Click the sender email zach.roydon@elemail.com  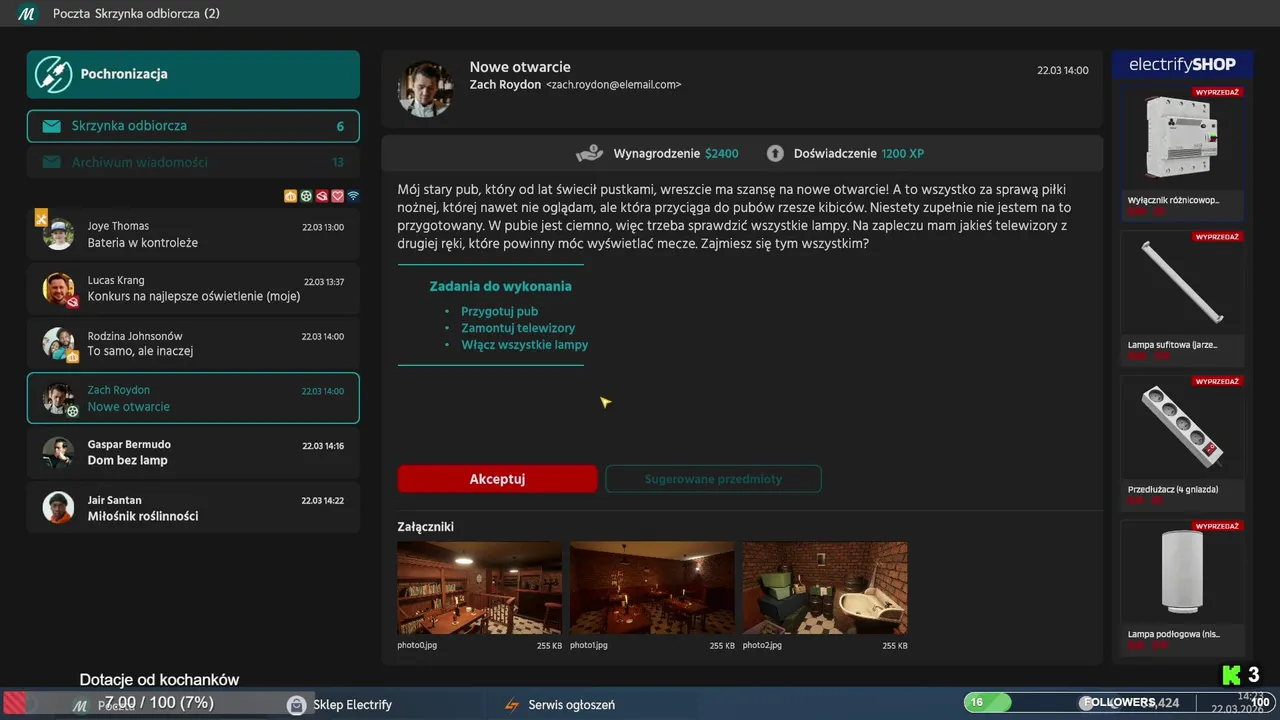coord(613,85)
